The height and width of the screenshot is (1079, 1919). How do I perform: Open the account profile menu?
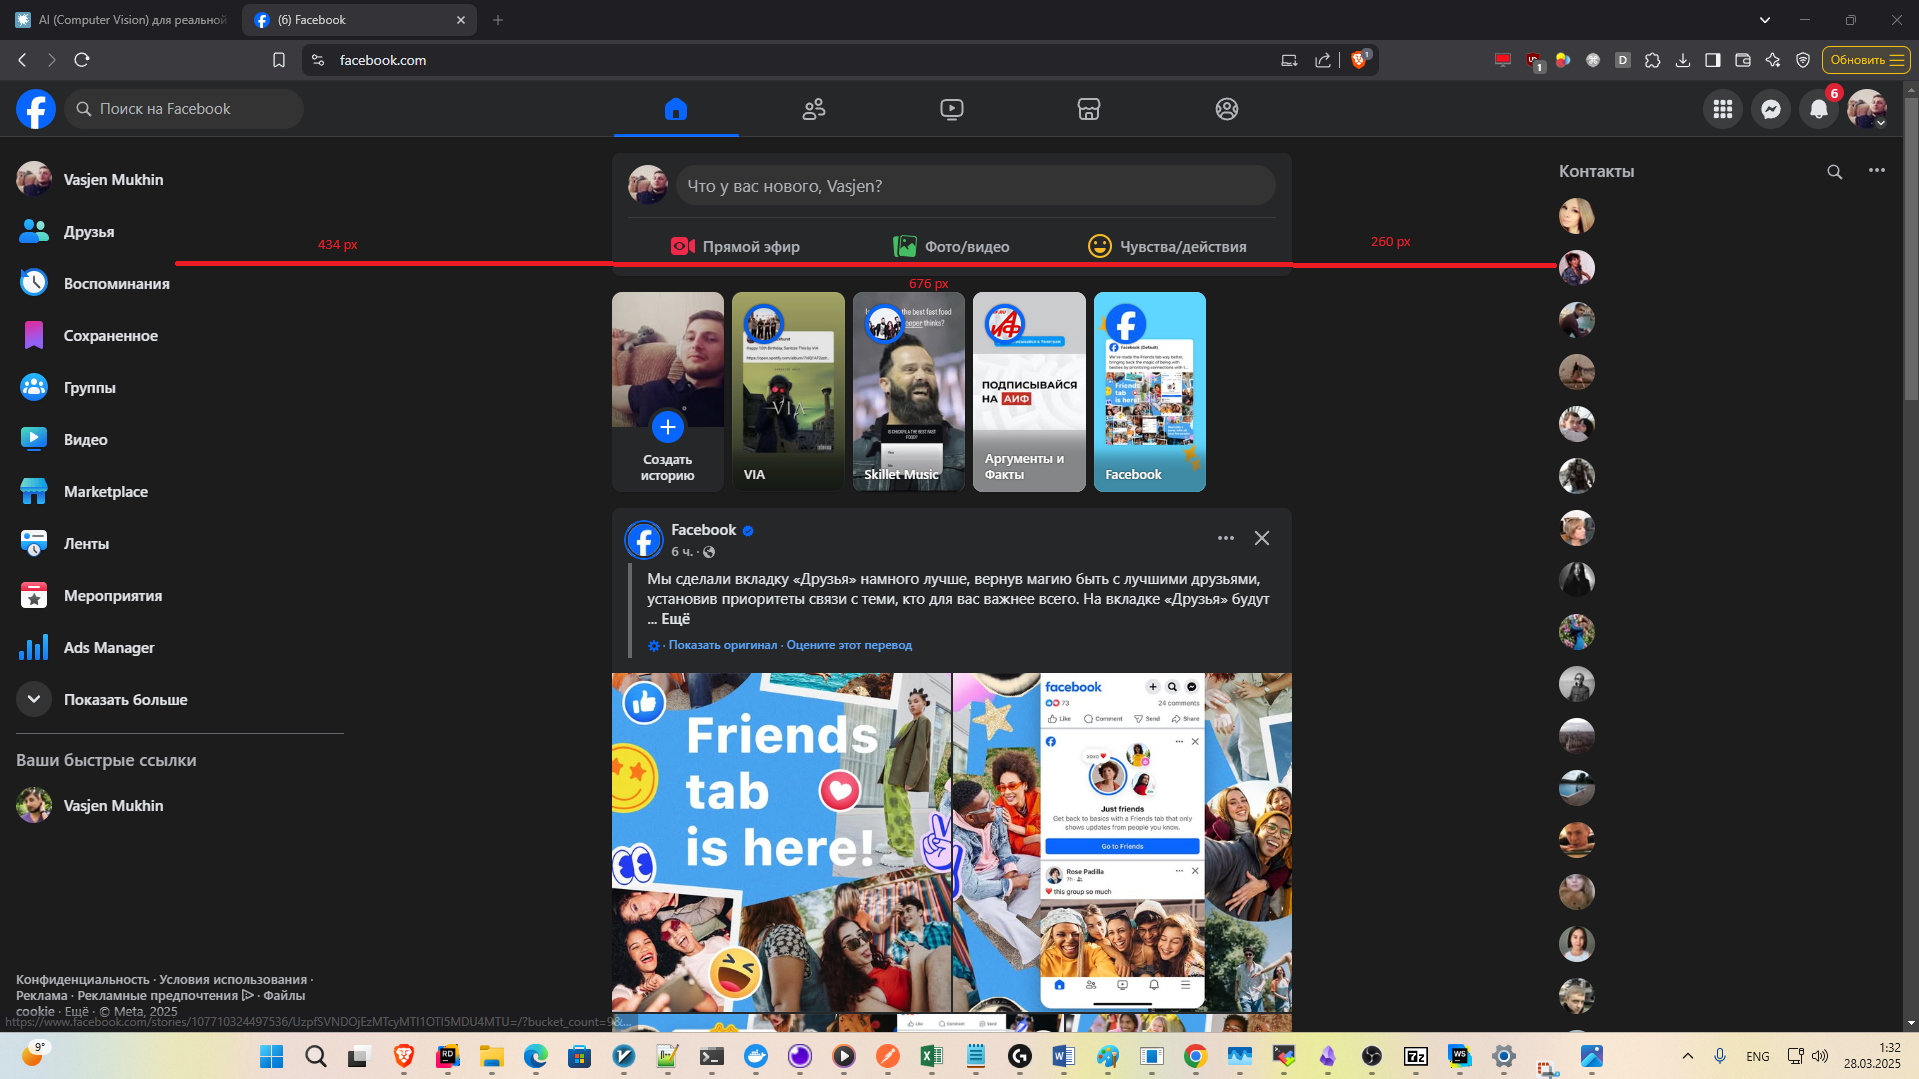click(1867, 109)
